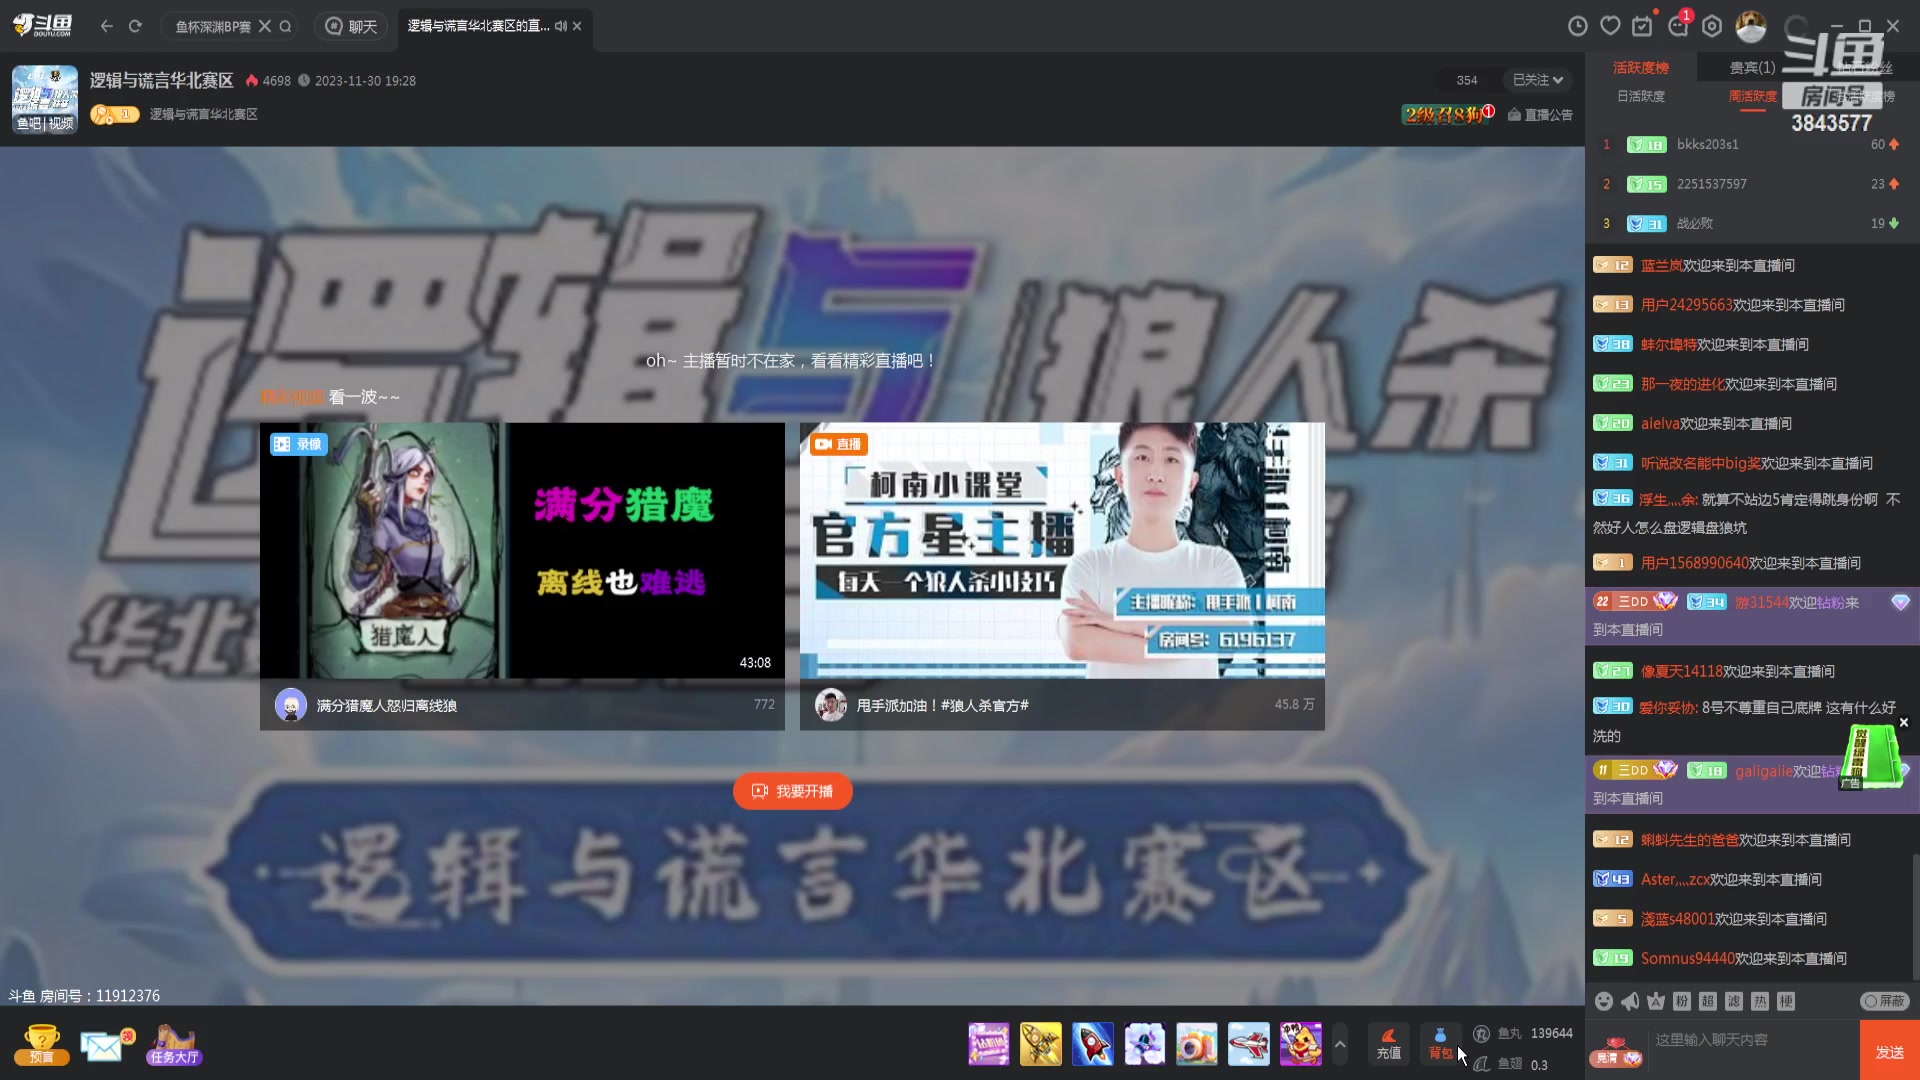Open messages chat bubble icon
The image size is (1920, 1080).
(1678, 26)
